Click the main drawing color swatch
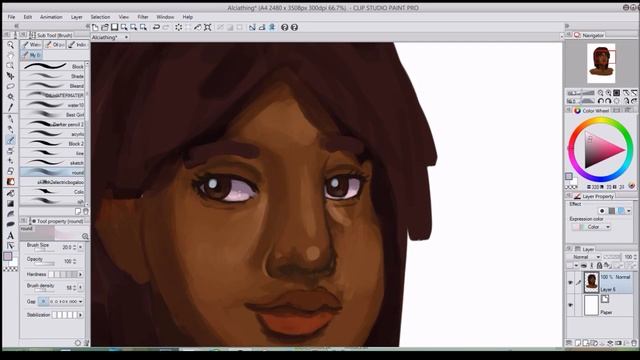The width and height of the screenshot is (640, 360). click(x=7, y=256)
